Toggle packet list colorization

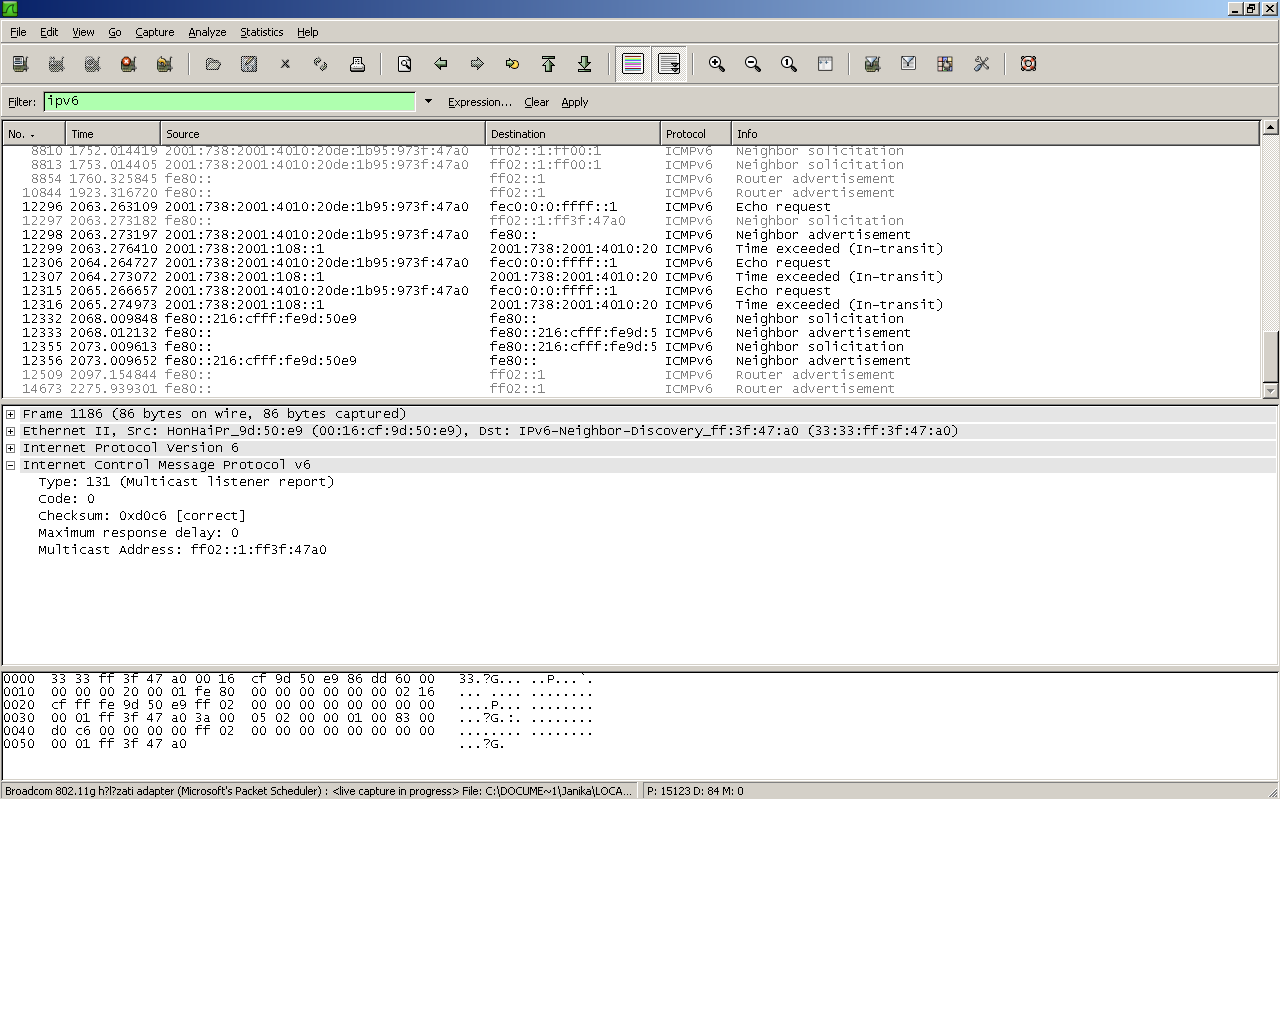coord(632,63)
